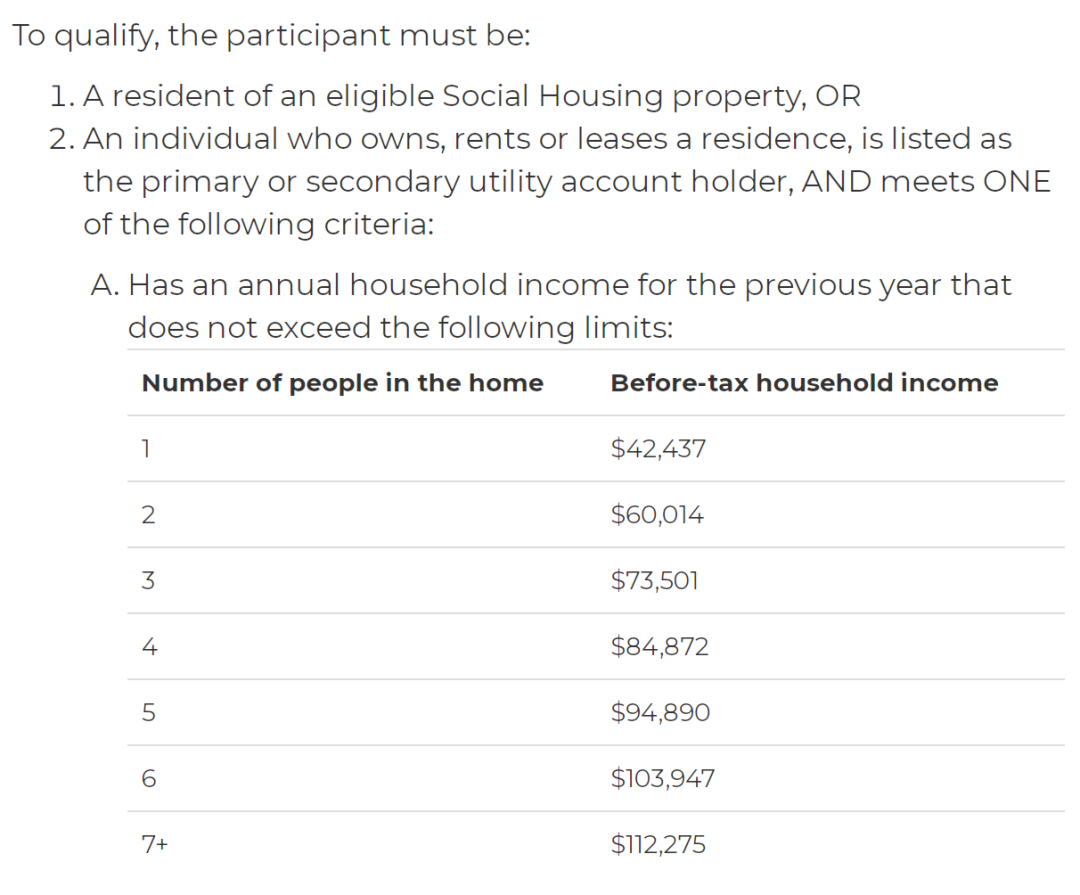This screenshot has width=1080, height=895.
Task: Select the $60,014 income cell
Action: click(657, 515)
